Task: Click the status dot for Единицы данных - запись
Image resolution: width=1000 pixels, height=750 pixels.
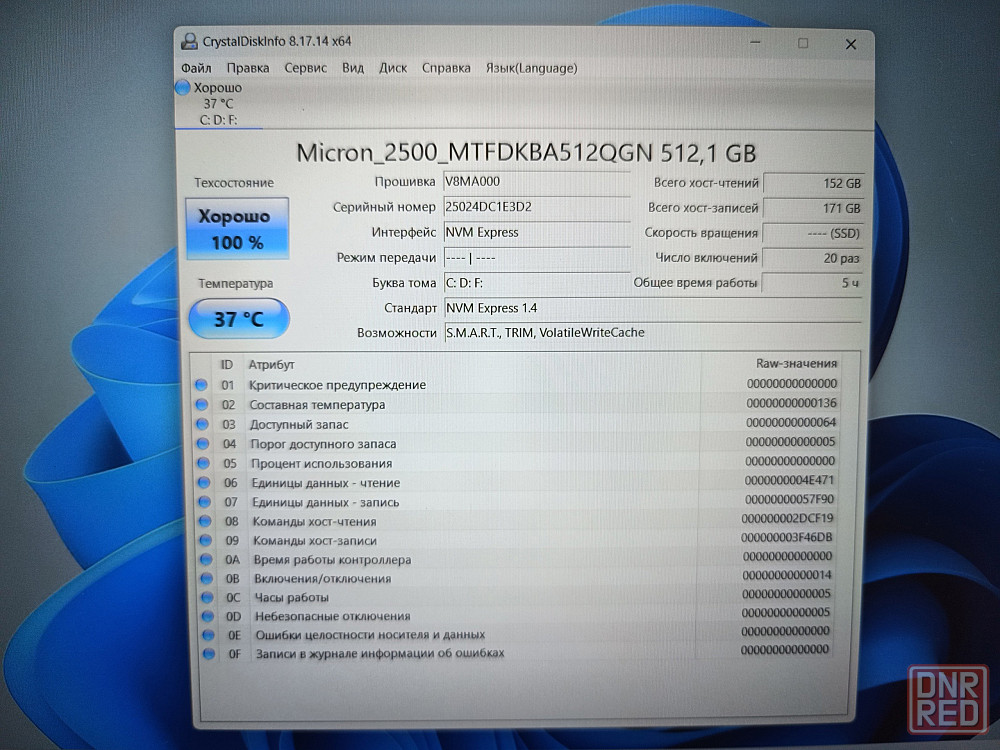Action: click(205, 502)
